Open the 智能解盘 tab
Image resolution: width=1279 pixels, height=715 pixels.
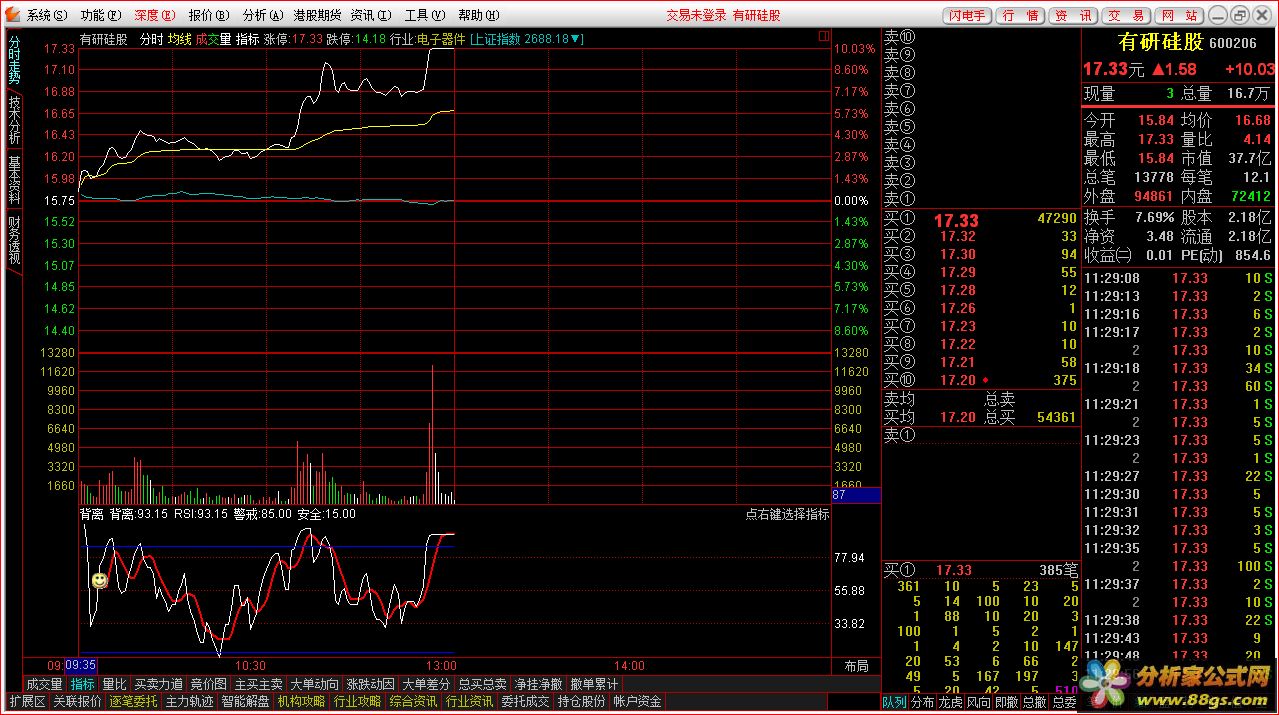click(x=245, y=702)
